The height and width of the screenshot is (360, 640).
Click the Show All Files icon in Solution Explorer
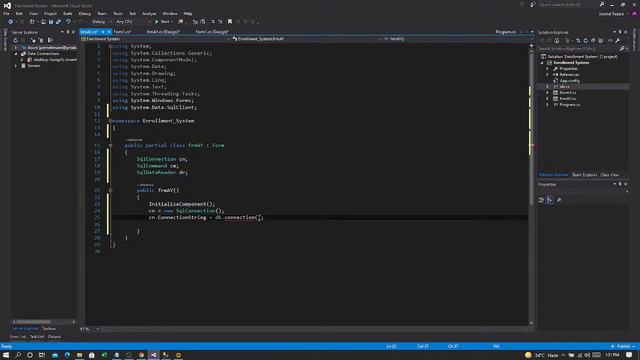600,40
